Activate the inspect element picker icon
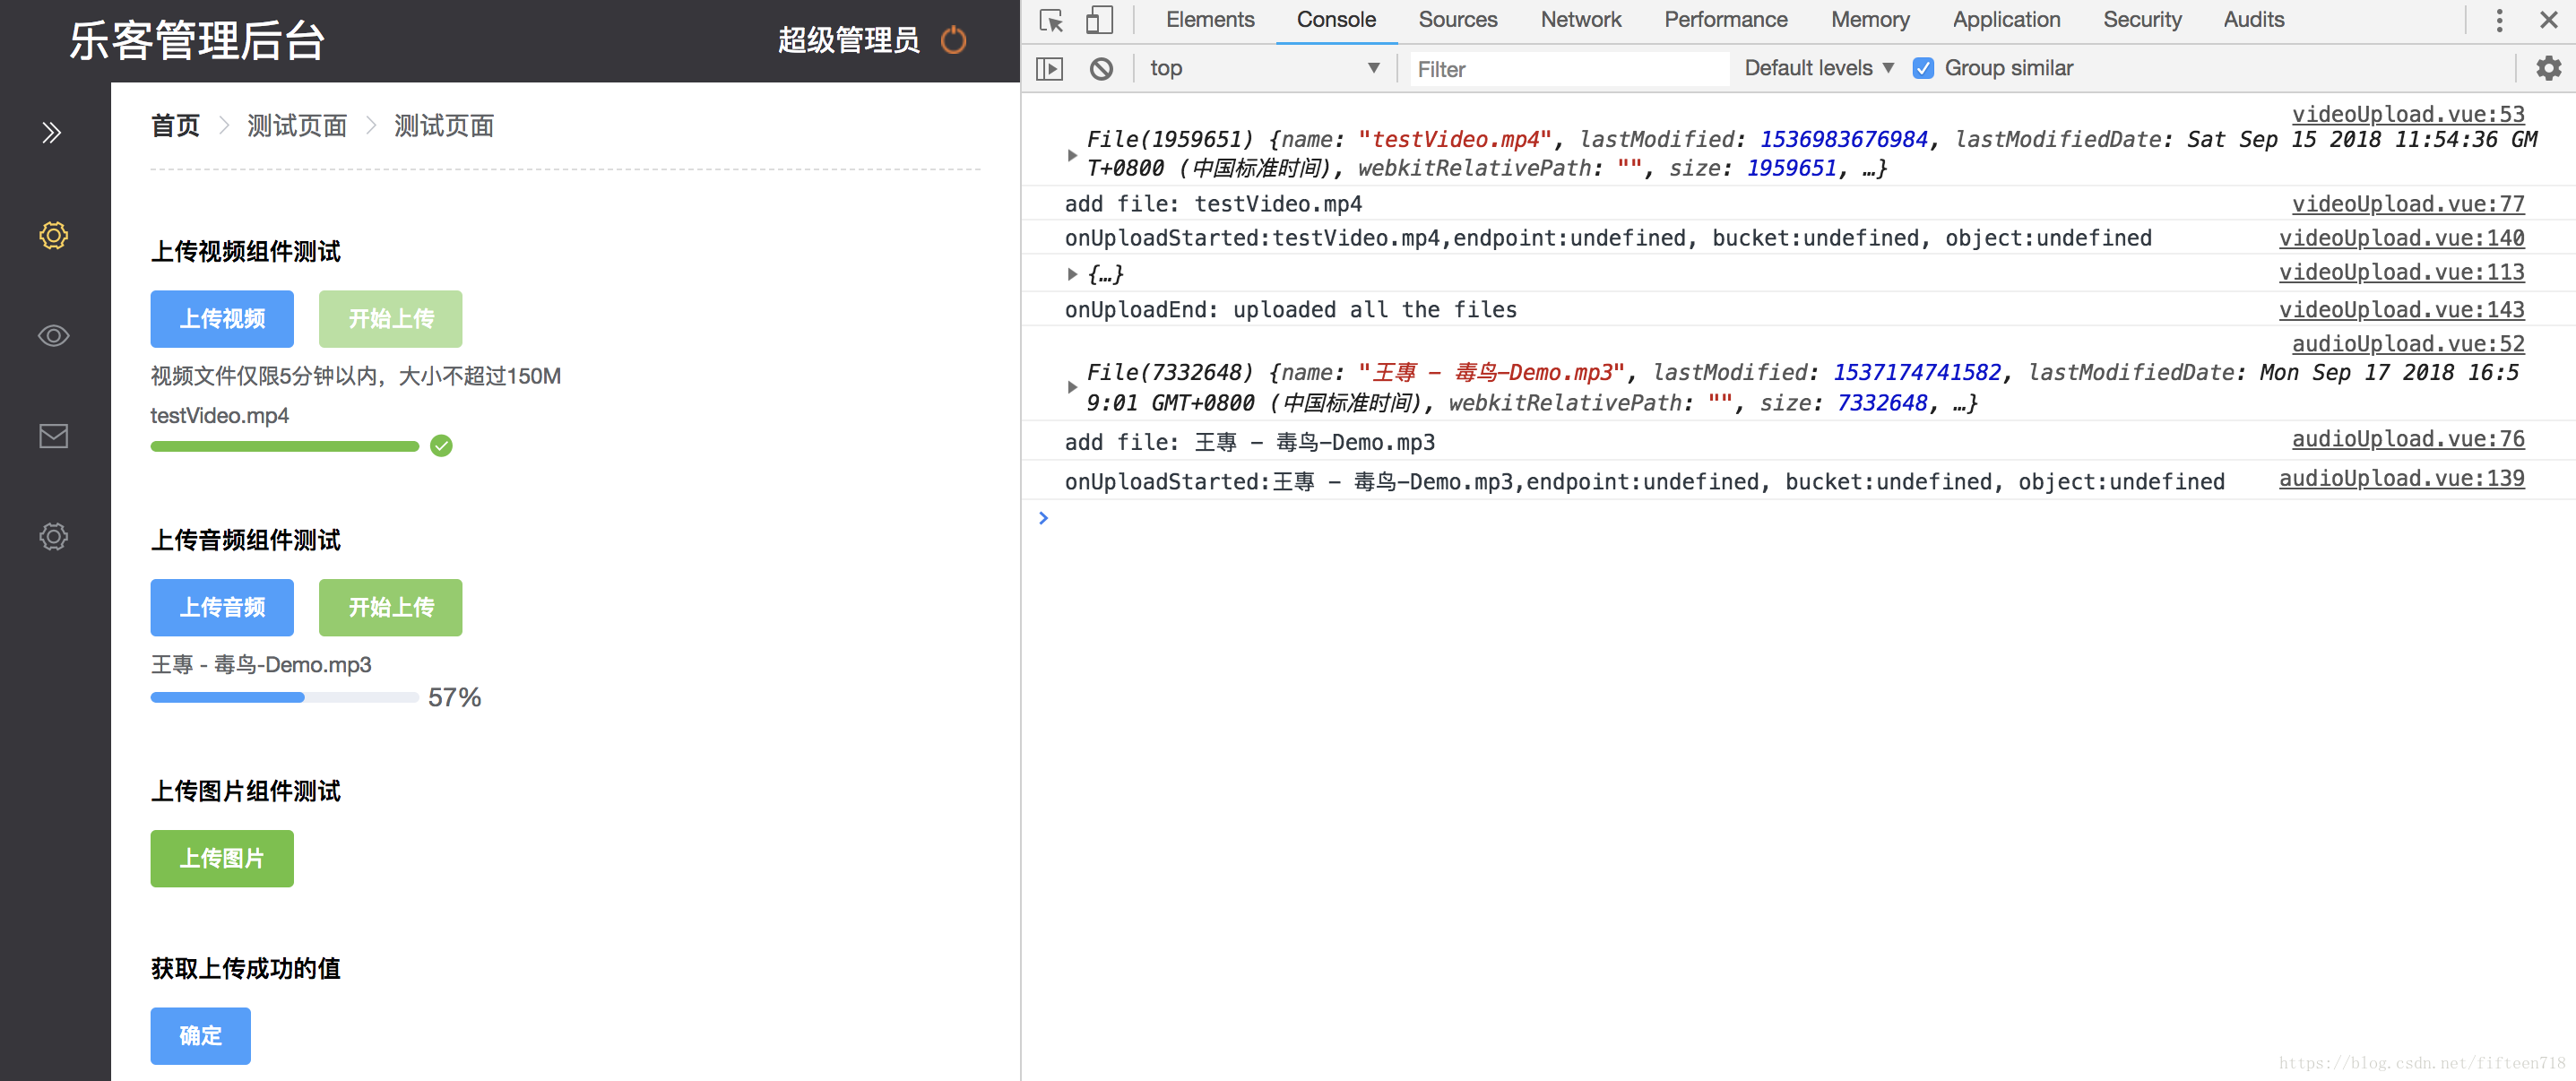This screenshot has width=2576, height=1081. click(1051, 20)
